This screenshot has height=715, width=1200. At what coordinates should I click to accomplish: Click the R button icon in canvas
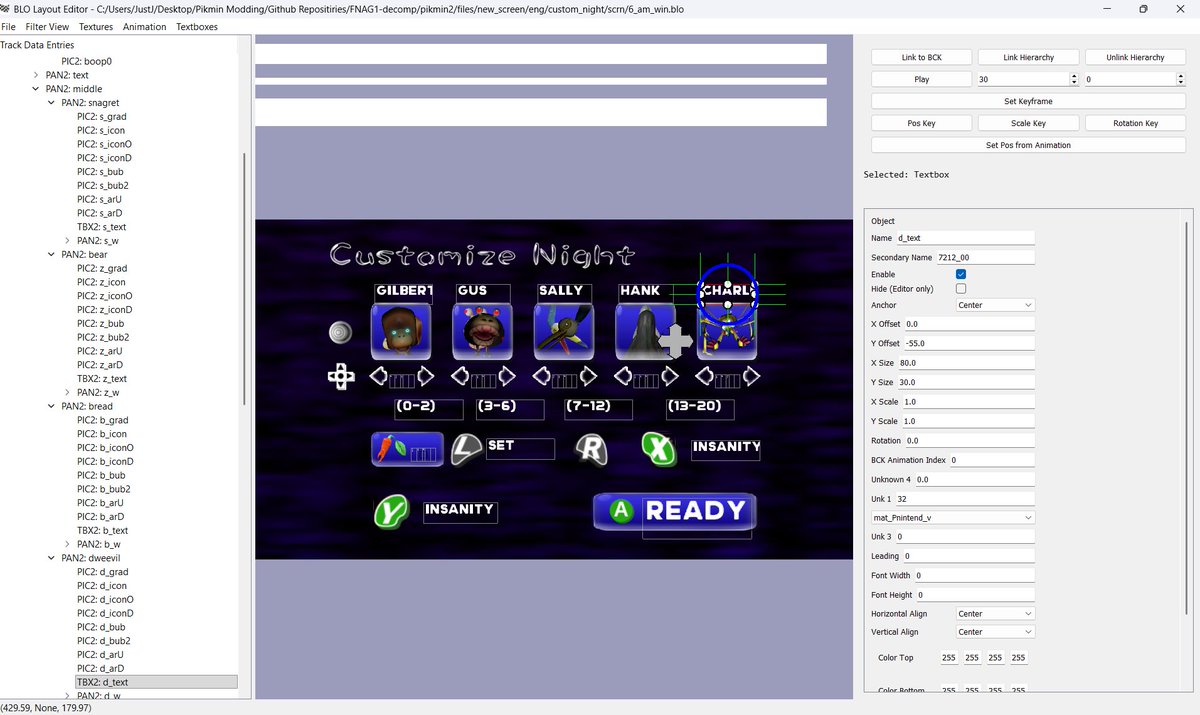point(591,449)
